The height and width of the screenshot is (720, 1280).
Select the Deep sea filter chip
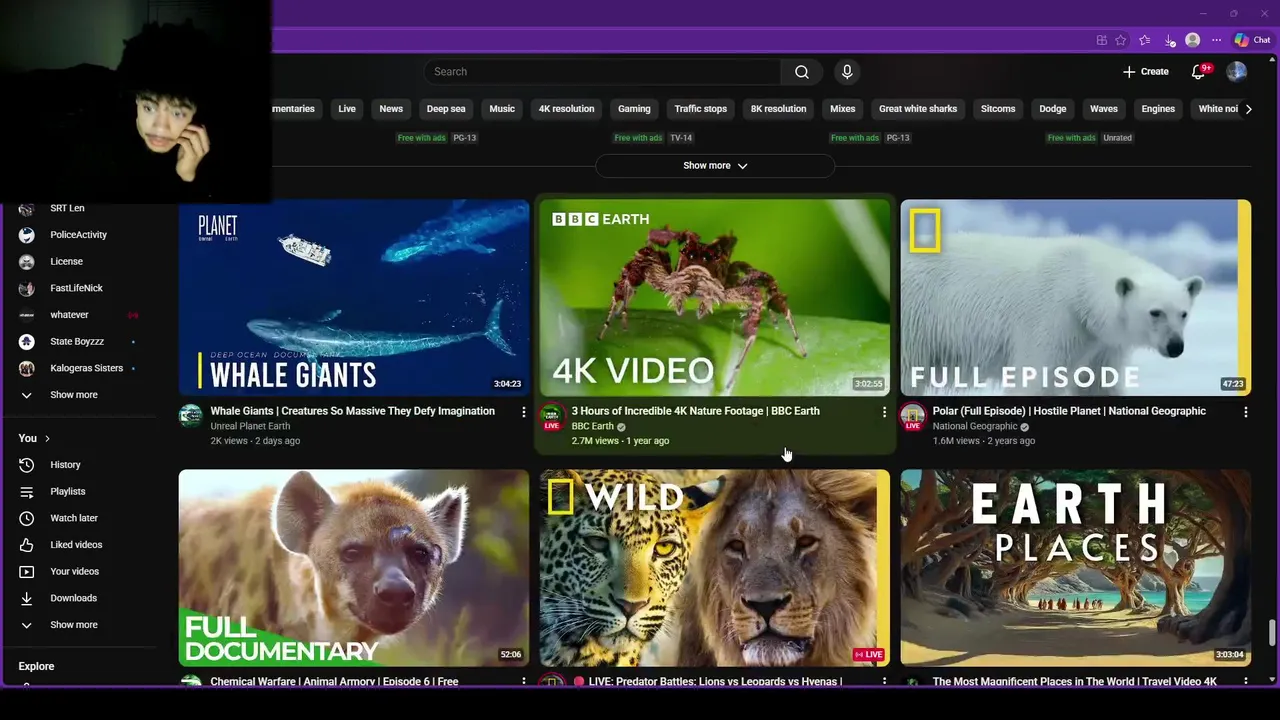pos(446,109)
